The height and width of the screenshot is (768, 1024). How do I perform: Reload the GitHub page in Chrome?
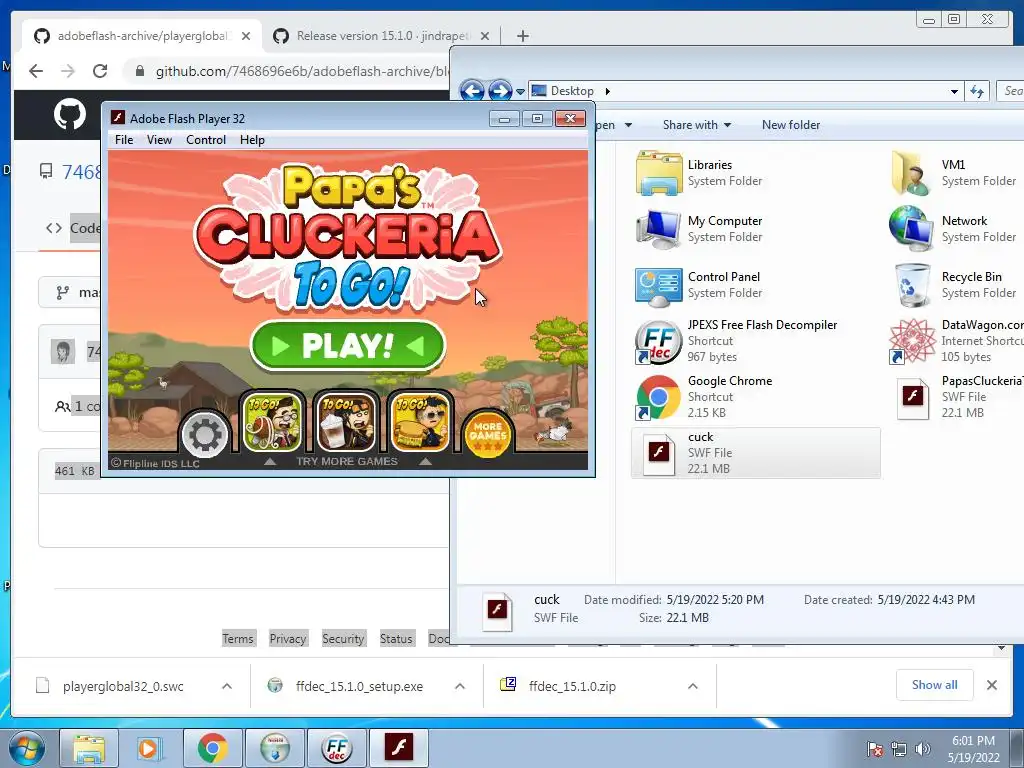pos(100,71)
